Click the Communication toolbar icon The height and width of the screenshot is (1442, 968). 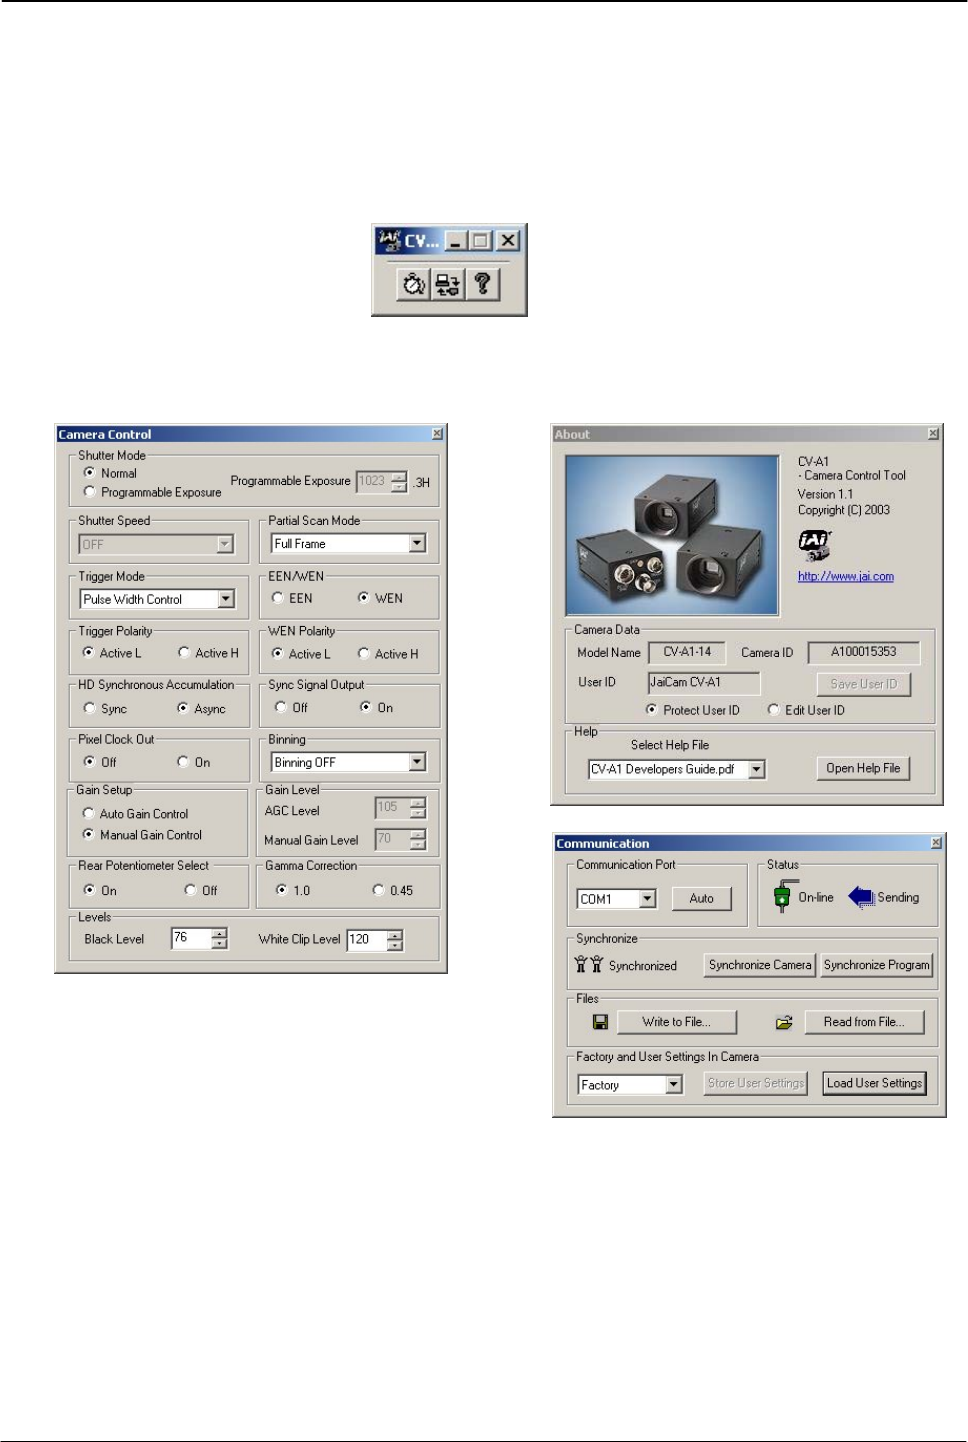pos(448,285)
